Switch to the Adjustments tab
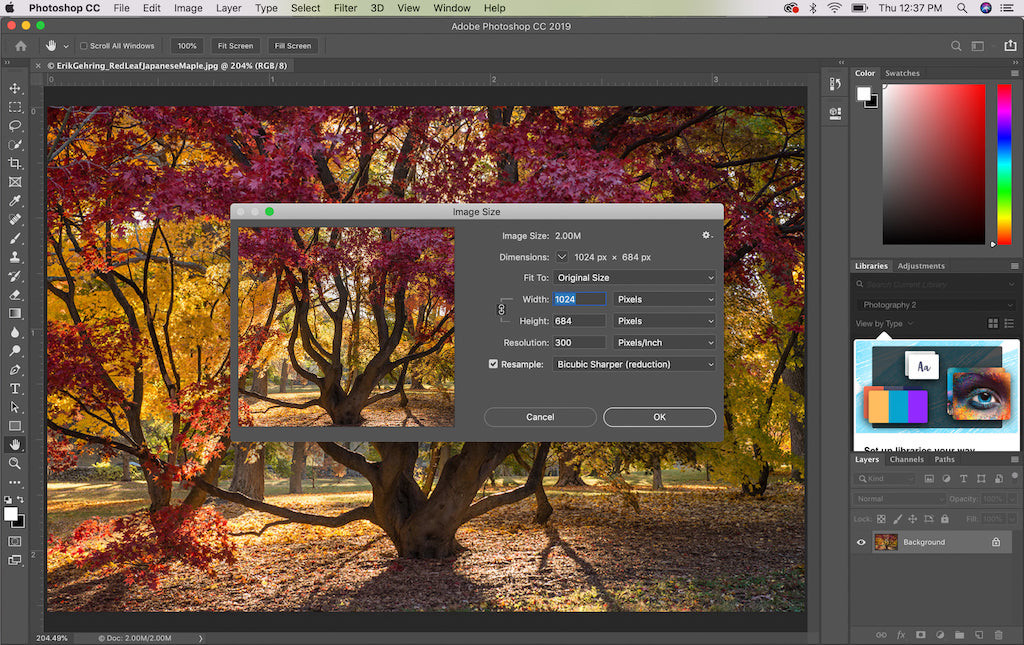Image resolution: width=1024 pixels, height=645 pixels. coord(921,266)
